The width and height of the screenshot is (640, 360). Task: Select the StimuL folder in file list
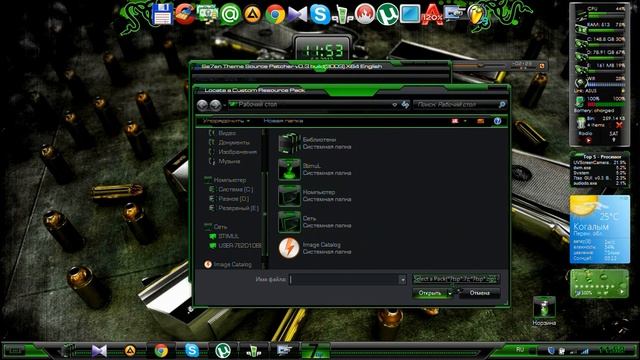pos(315,169)
